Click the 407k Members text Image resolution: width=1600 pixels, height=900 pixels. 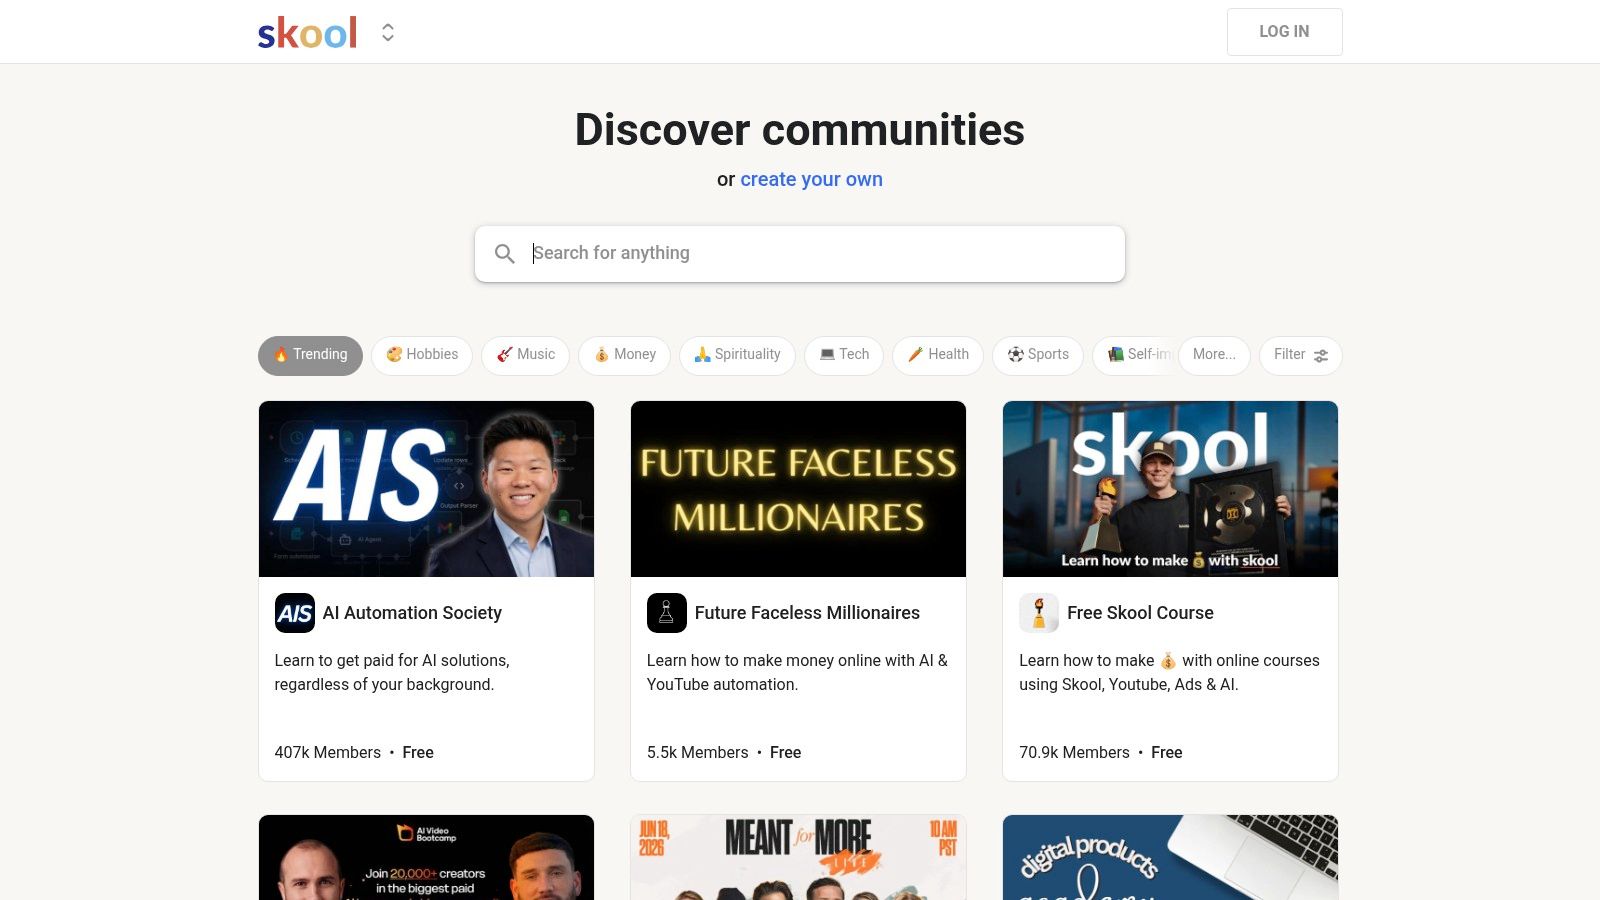click(x=328, y=753)
